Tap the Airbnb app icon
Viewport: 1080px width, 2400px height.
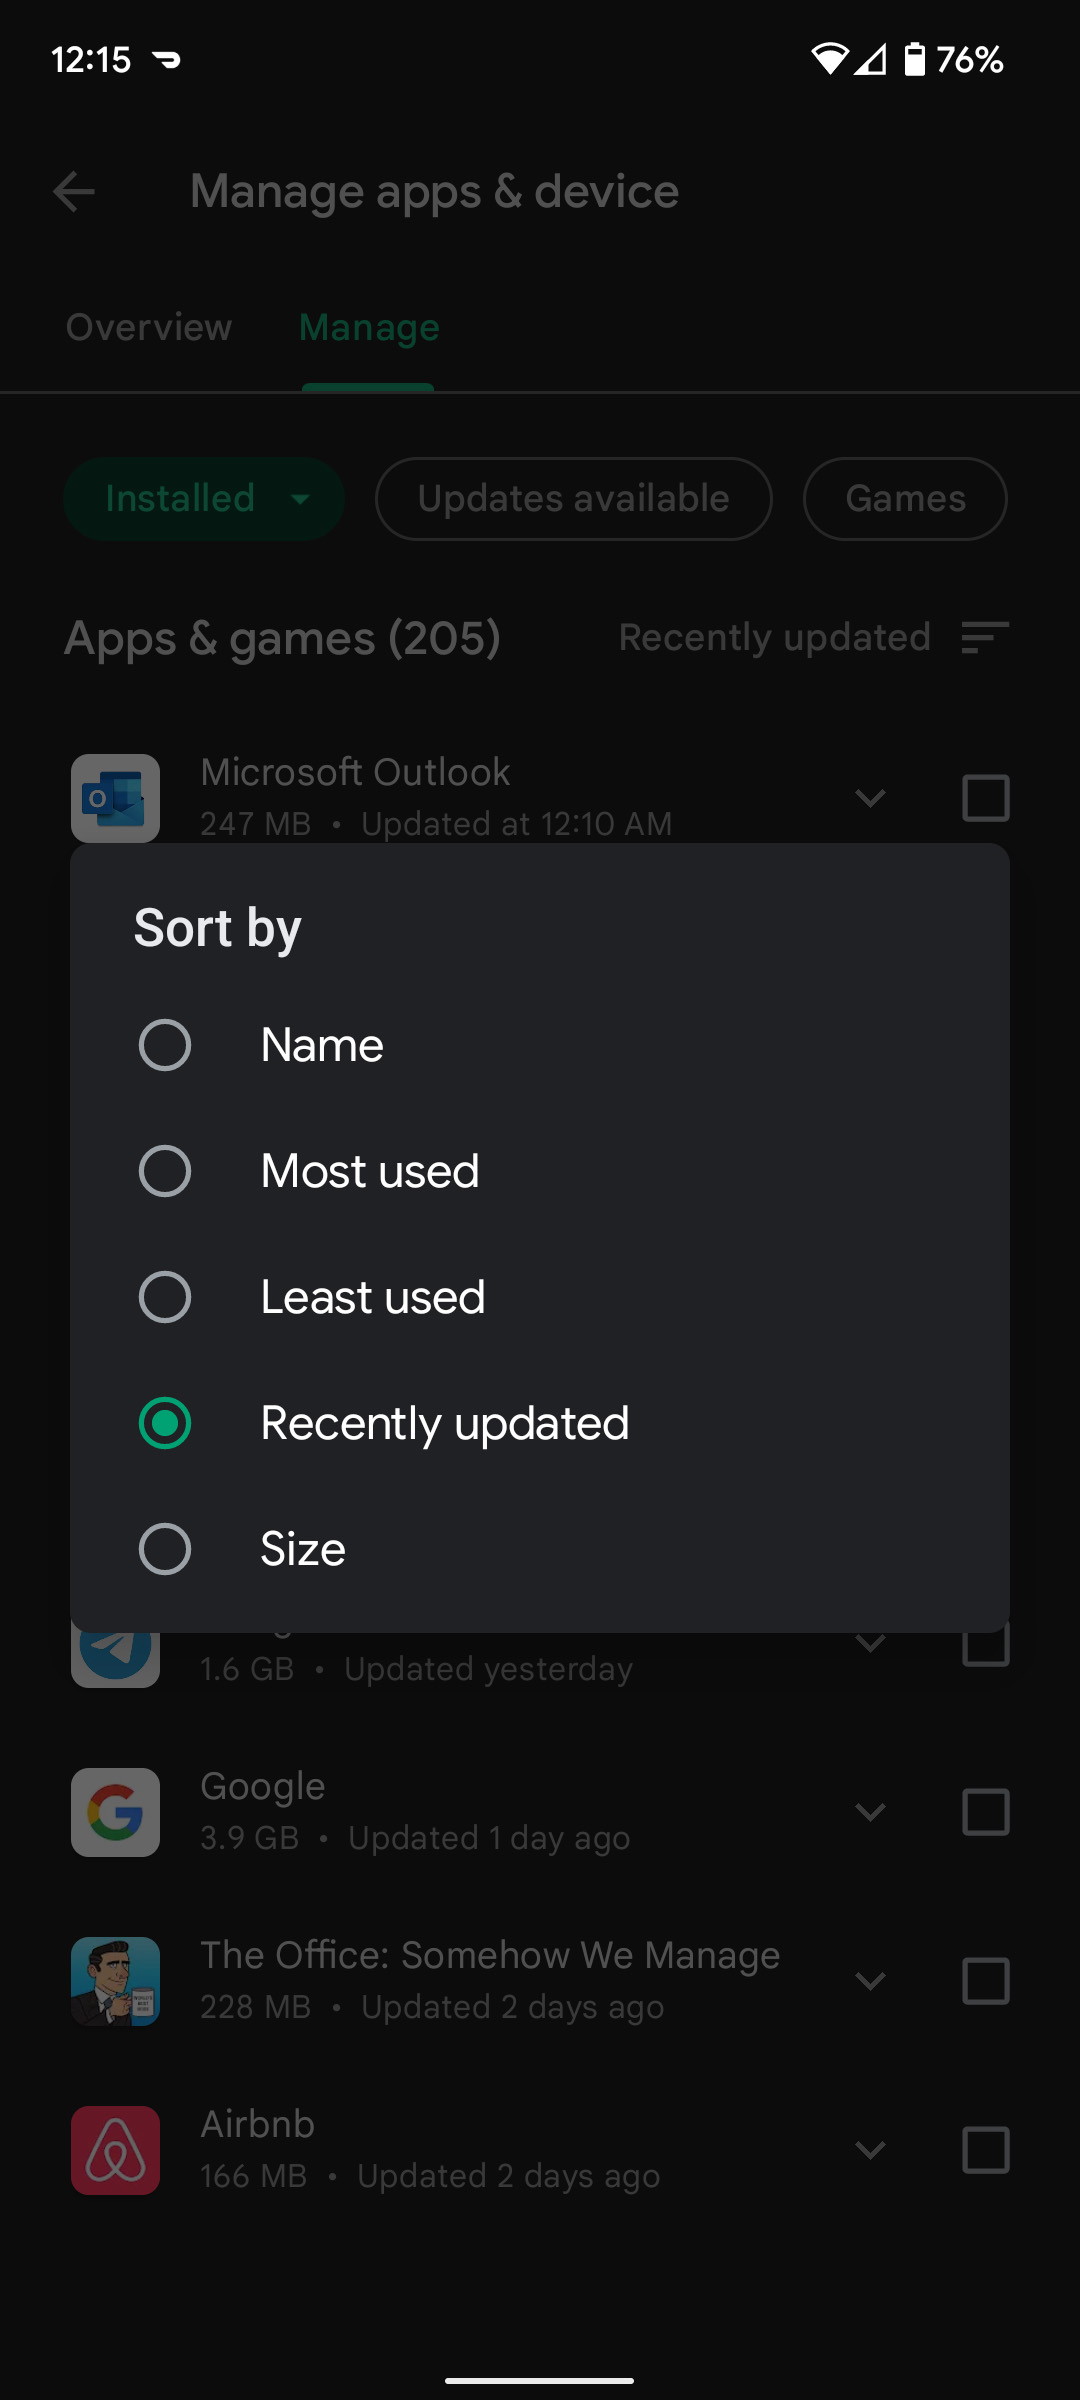tap(115, 2150)
